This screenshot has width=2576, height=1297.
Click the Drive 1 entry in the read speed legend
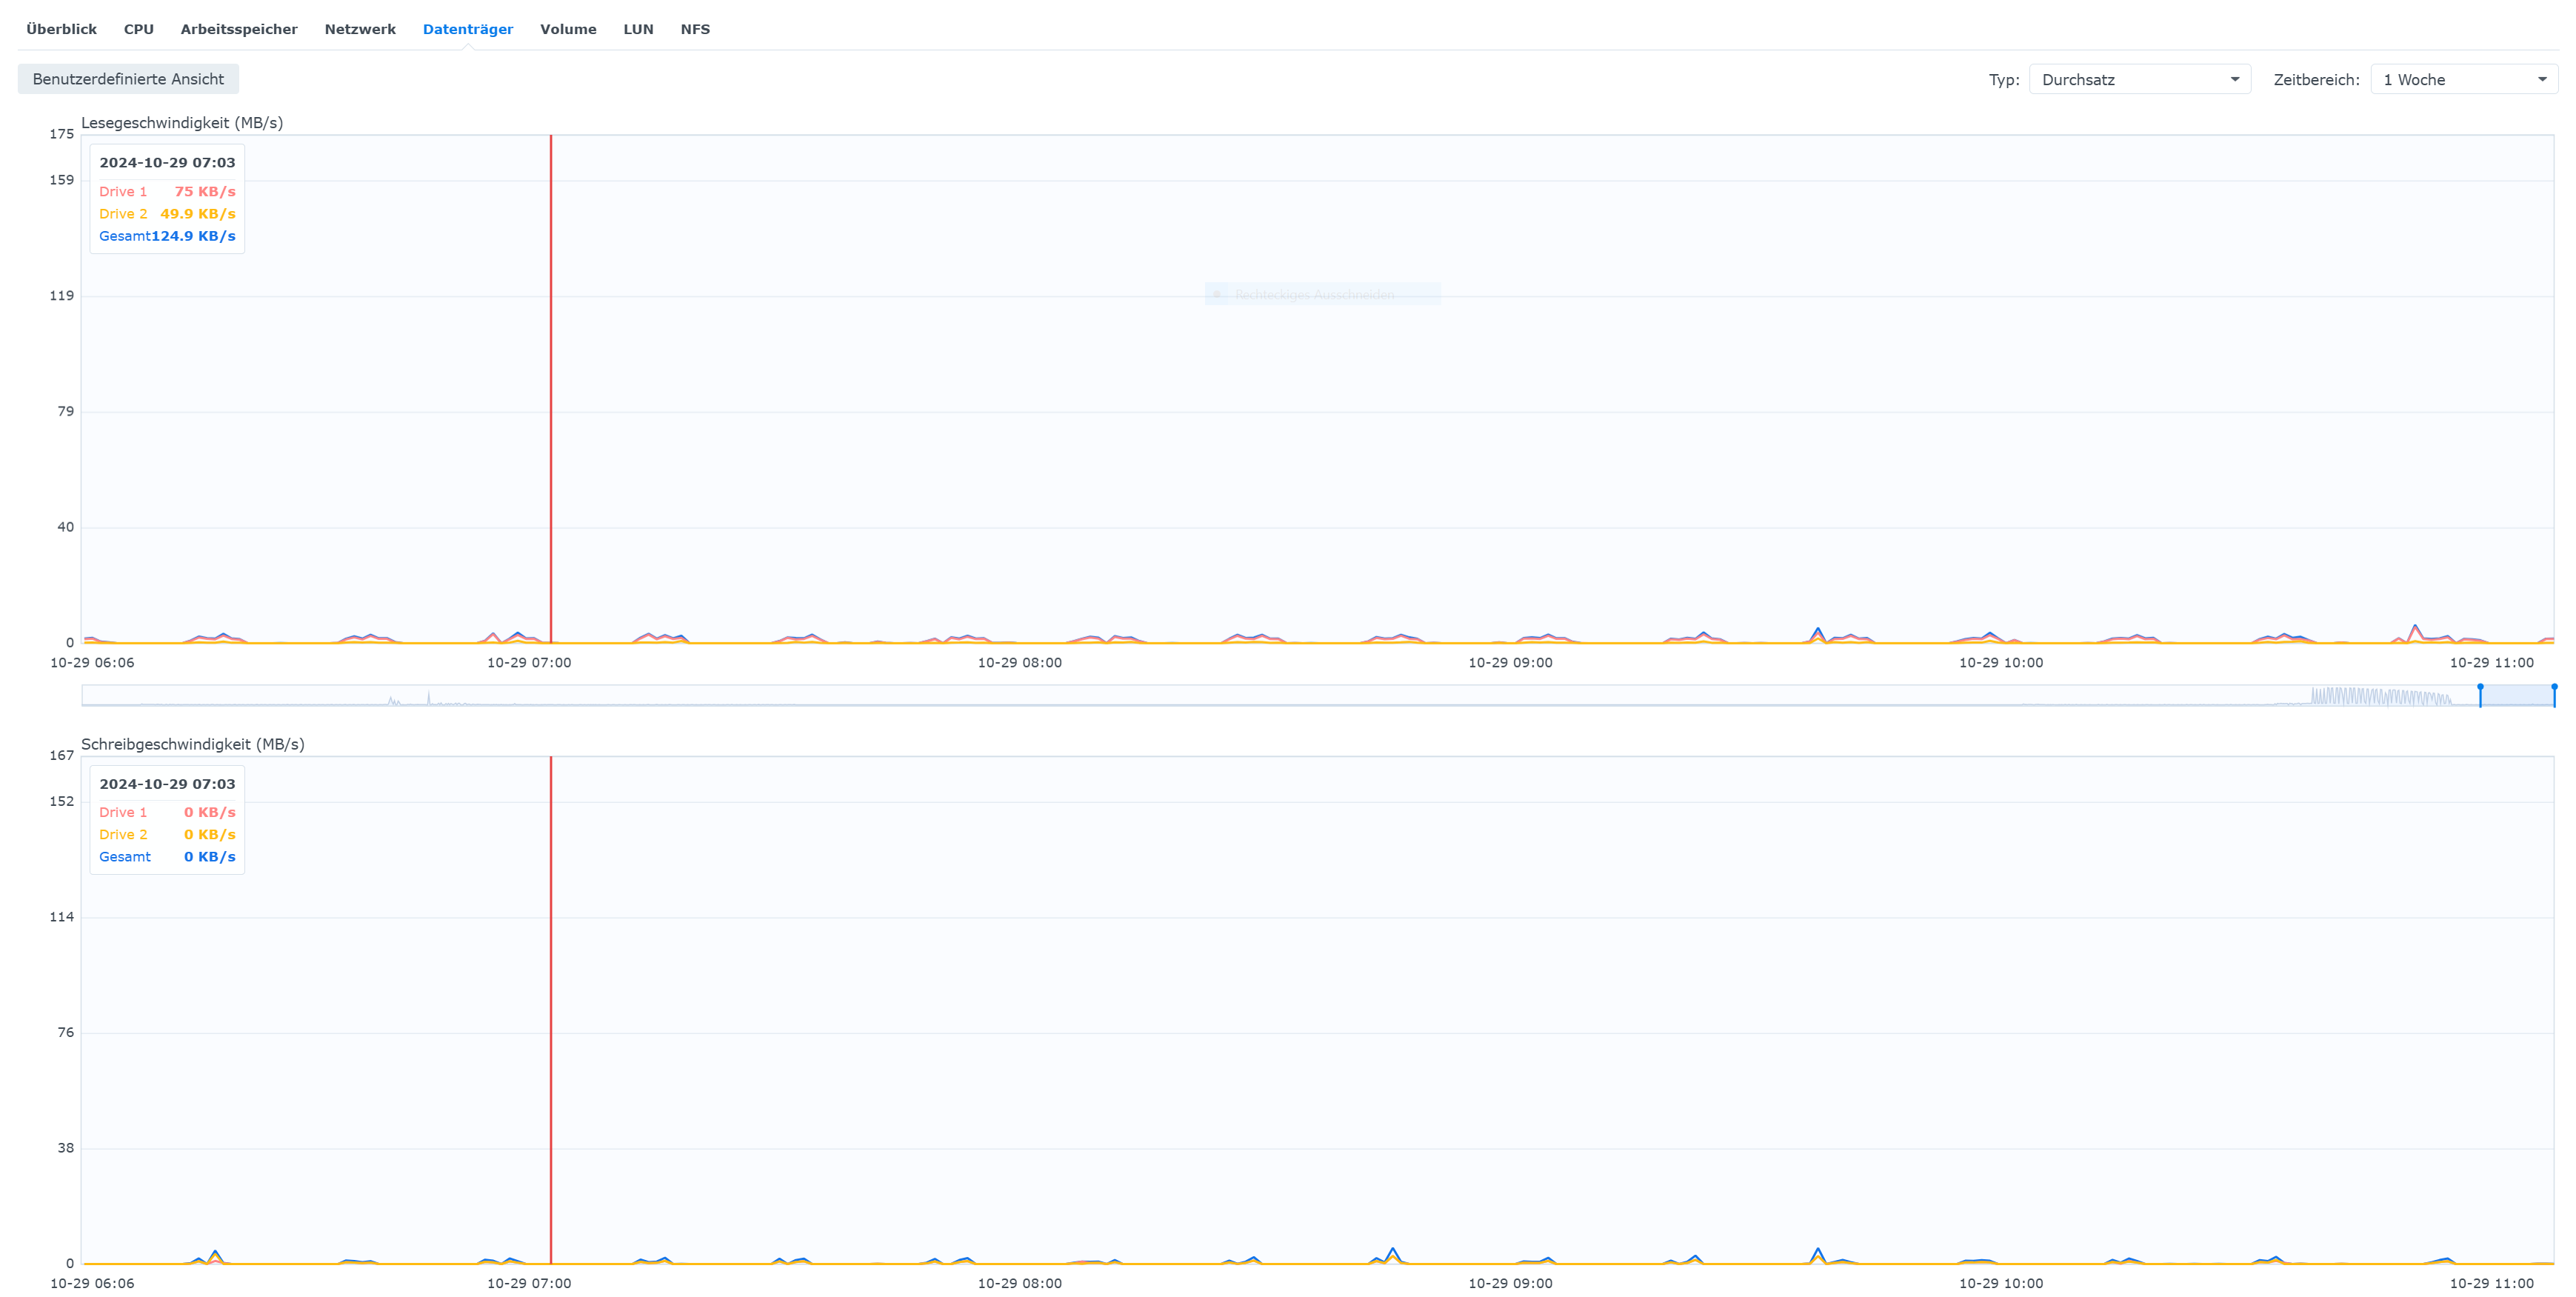coord(123,191)
